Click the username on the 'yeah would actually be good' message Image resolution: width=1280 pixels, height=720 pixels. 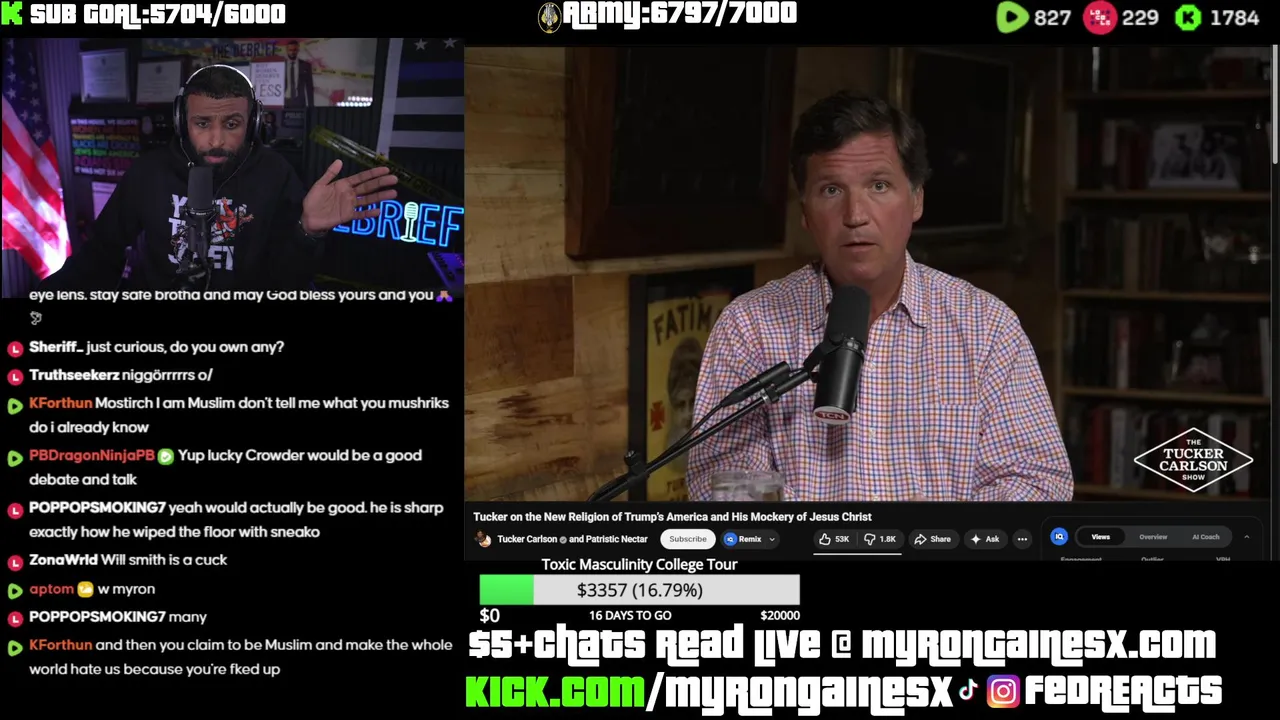click(97, 508)
